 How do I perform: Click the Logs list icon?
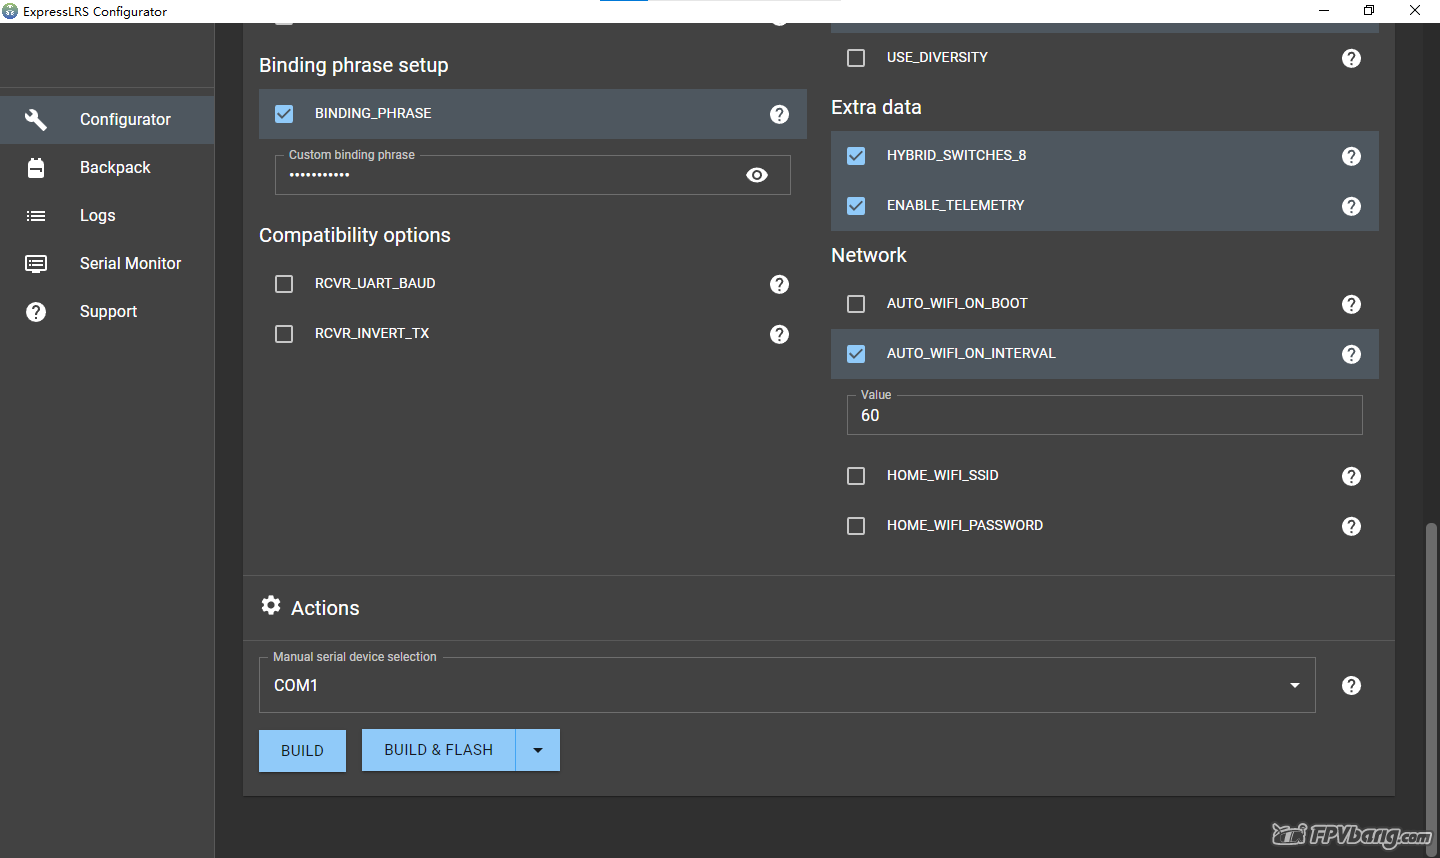(36, 216)
